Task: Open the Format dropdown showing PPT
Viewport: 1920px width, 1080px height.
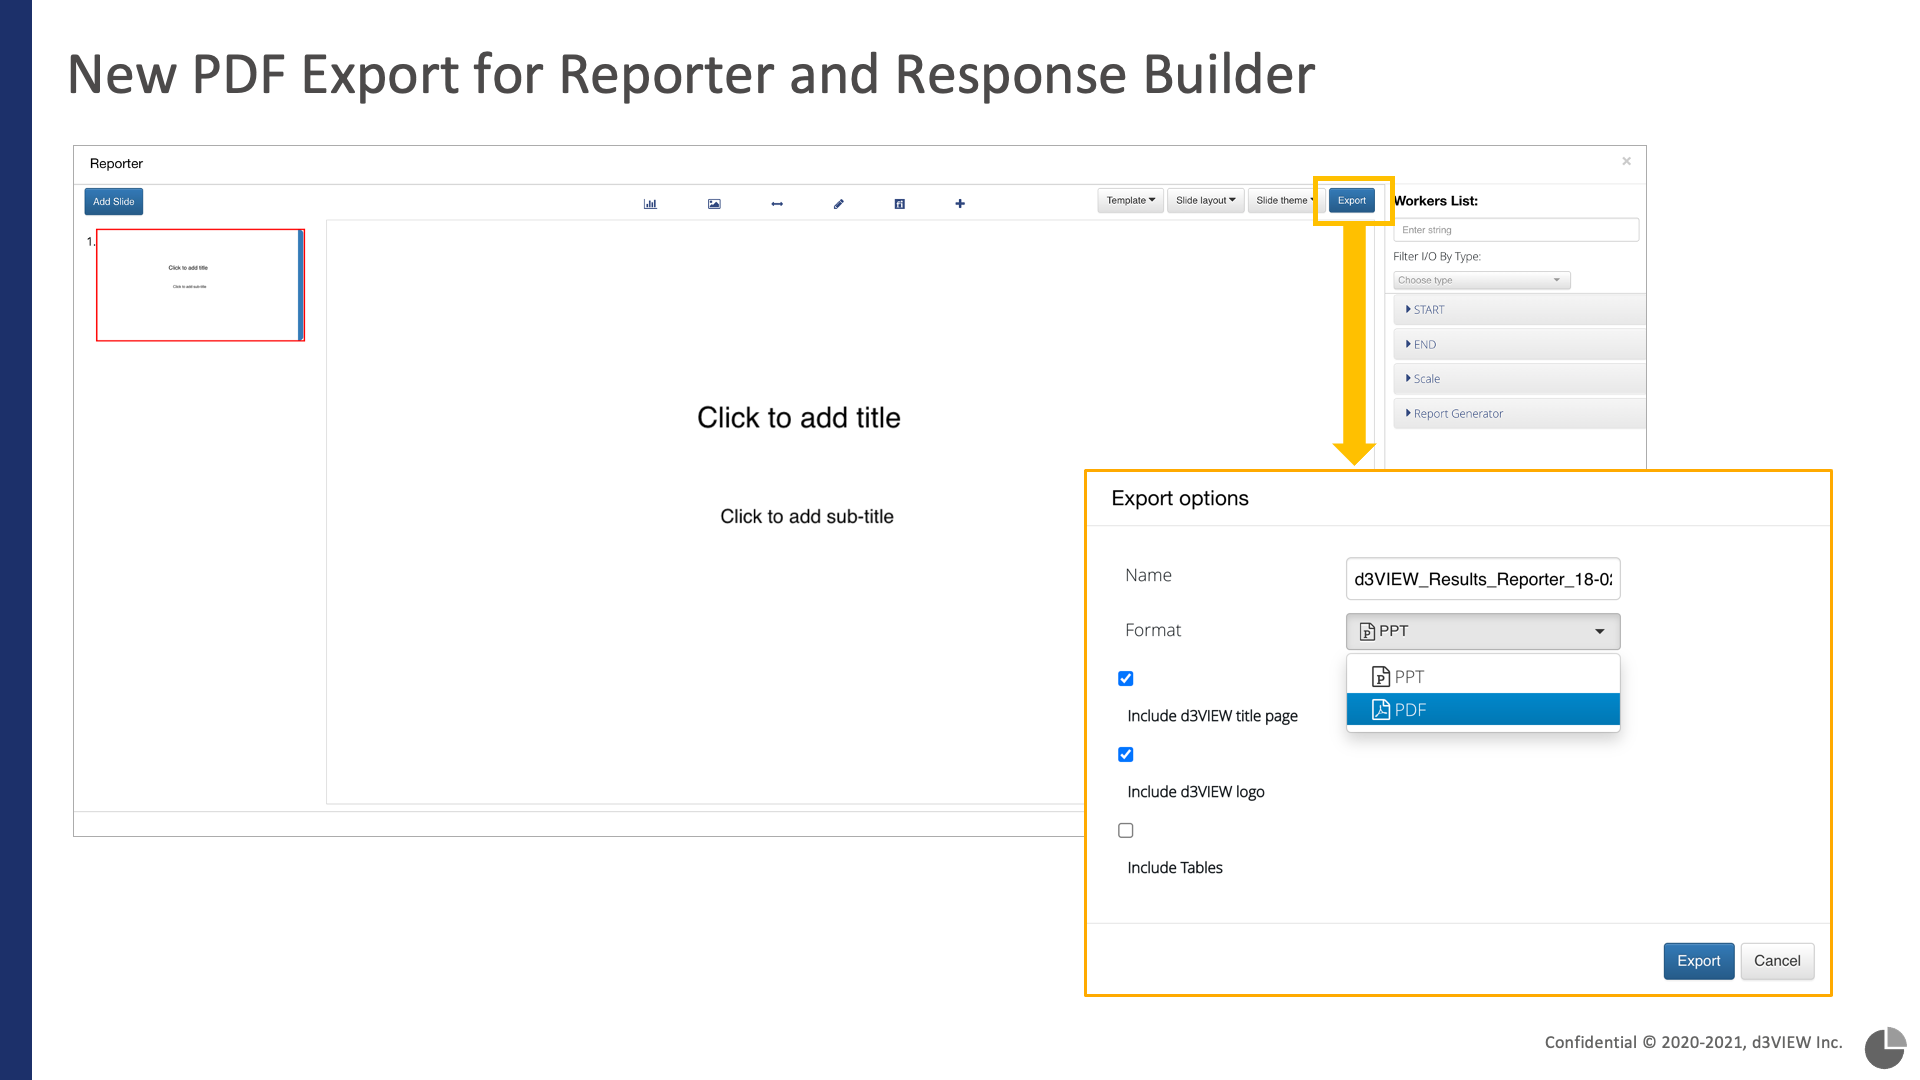Action: click(x=1483, y=632)
